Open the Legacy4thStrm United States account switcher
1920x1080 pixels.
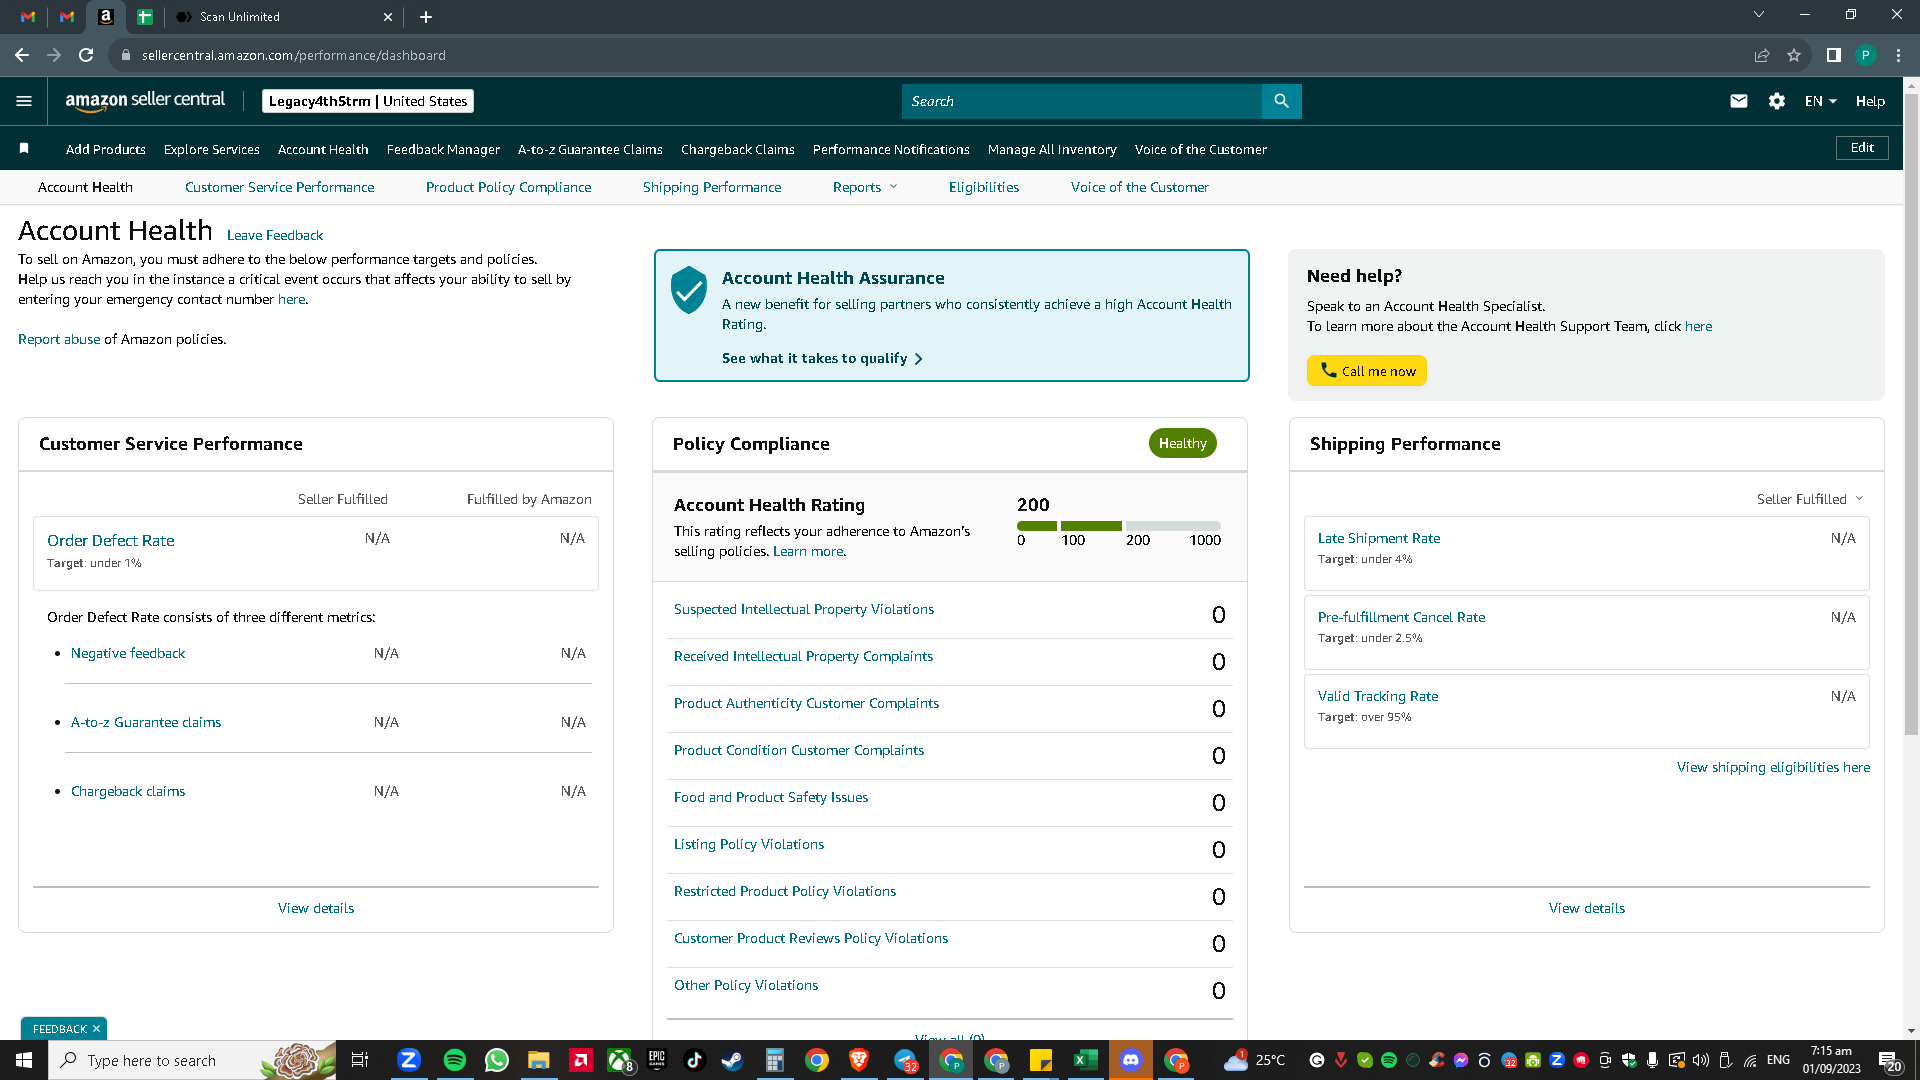[x=368, y=101]
